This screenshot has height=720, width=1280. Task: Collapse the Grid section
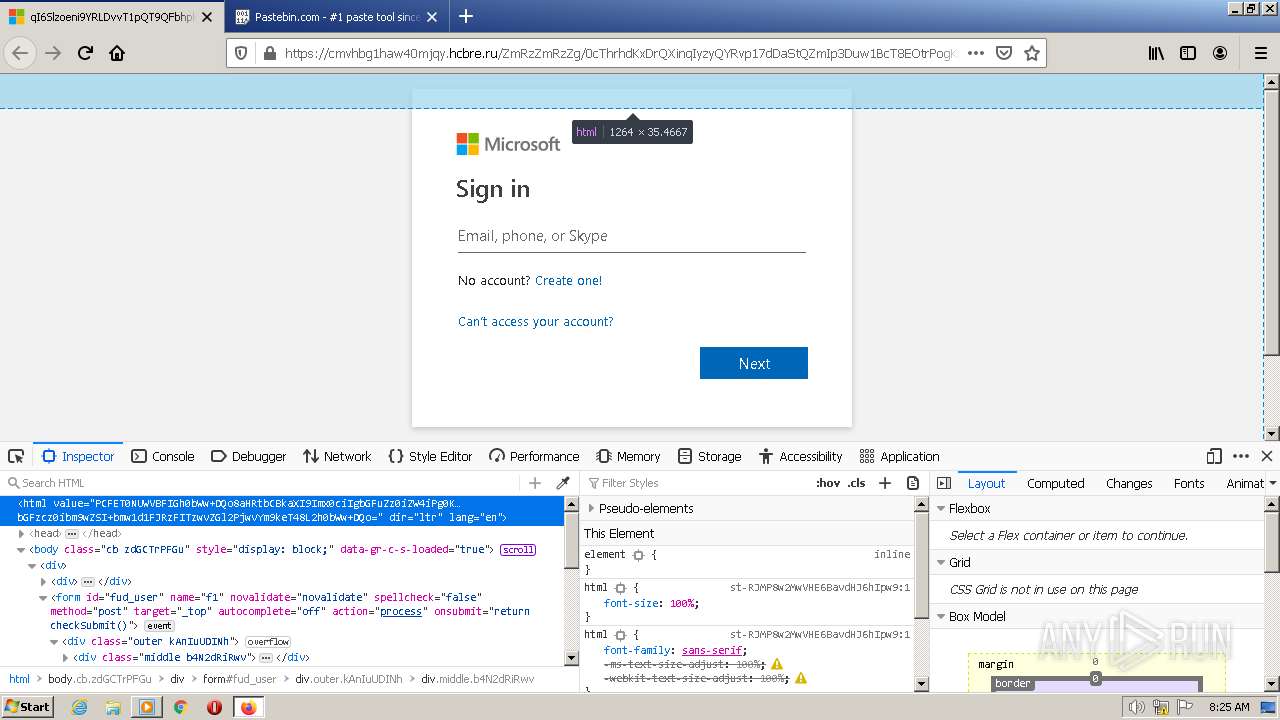[940, 562]
